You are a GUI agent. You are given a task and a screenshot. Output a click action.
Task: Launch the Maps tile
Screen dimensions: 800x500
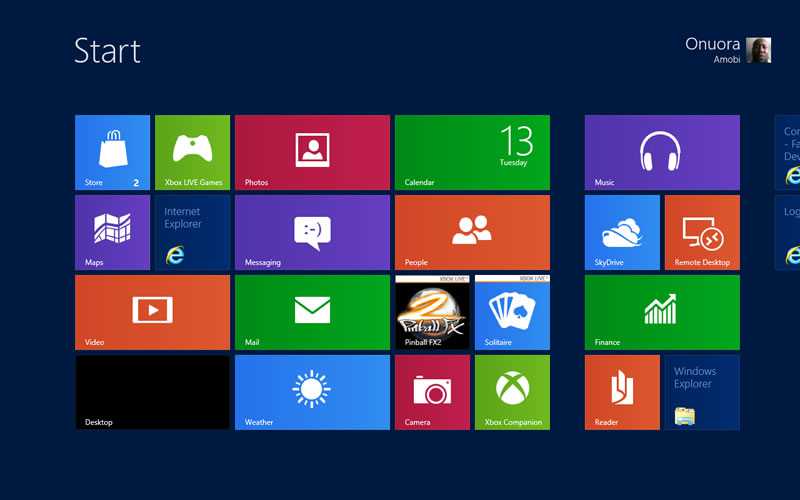[x=112, y=232]
